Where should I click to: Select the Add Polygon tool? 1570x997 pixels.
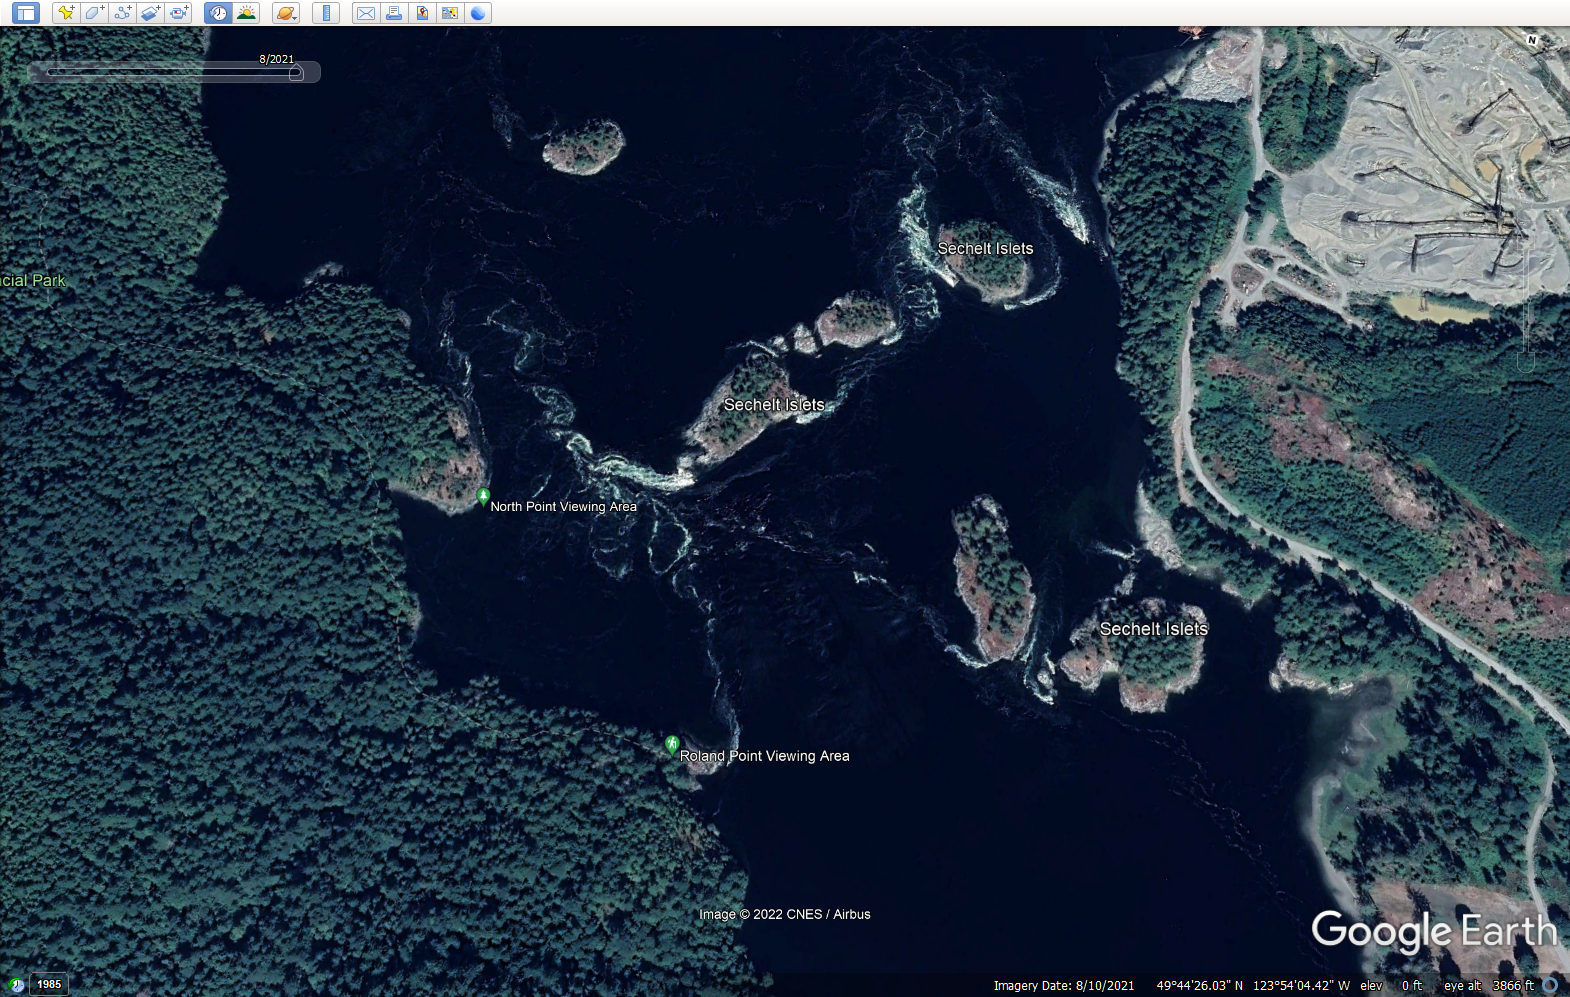point(94,13)
